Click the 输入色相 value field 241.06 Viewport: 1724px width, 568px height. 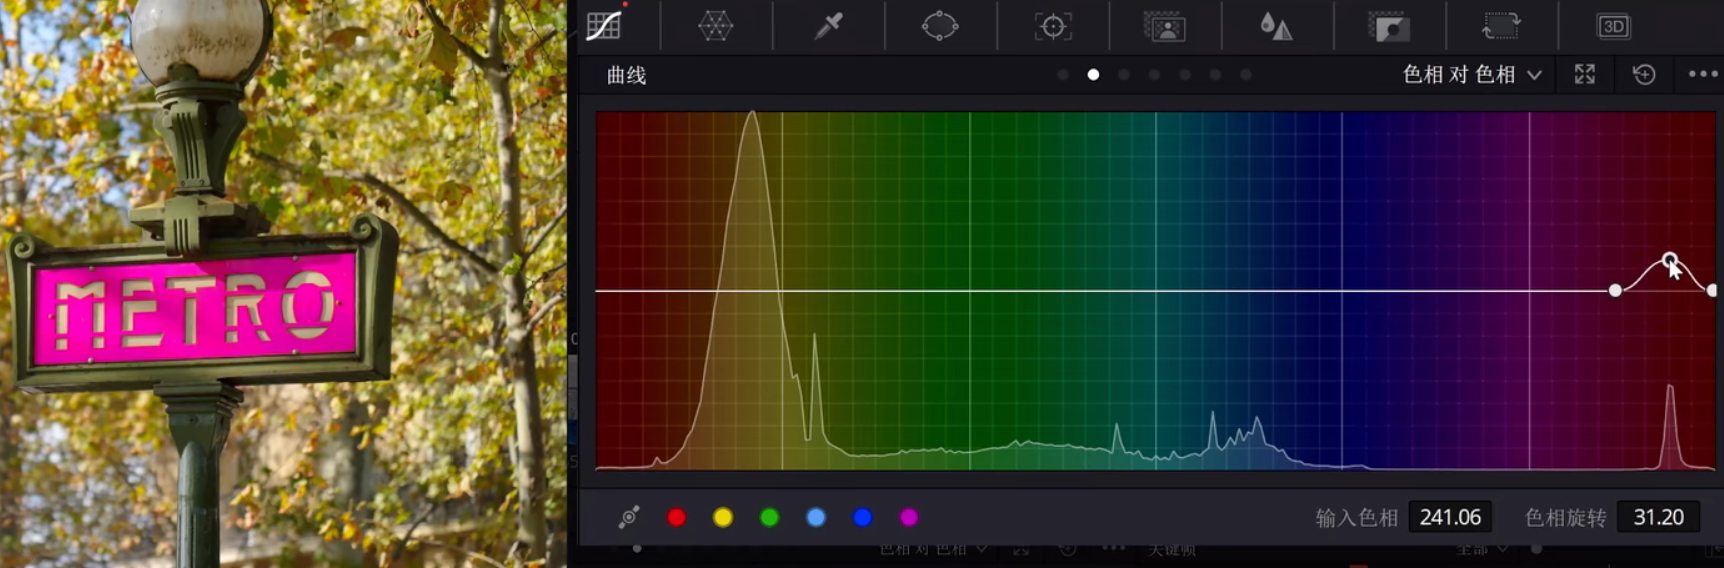click(x=1450, y=517)
